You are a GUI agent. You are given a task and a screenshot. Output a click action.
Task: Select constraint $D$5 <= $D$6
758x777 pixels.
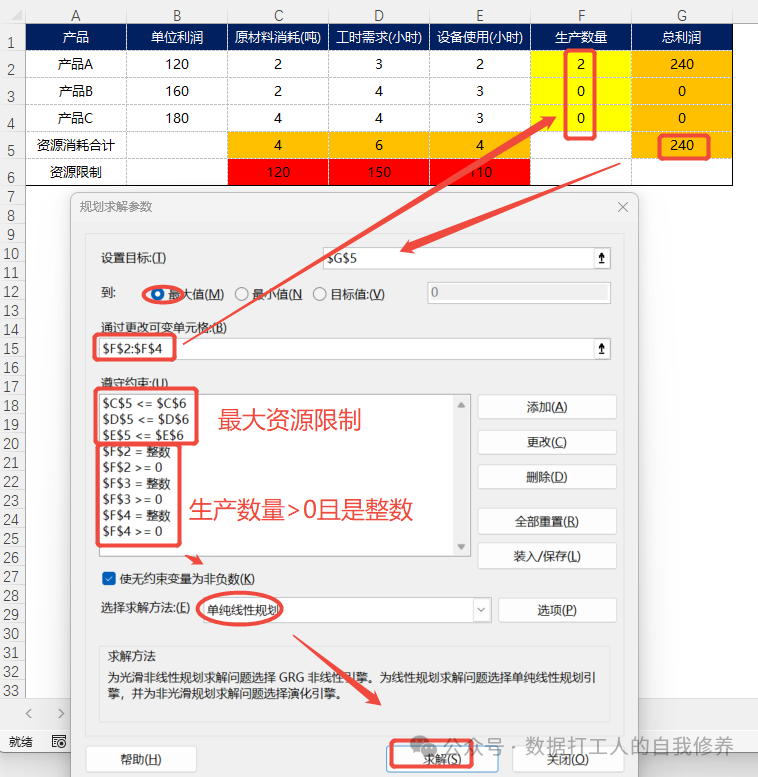tap(145, 419)
